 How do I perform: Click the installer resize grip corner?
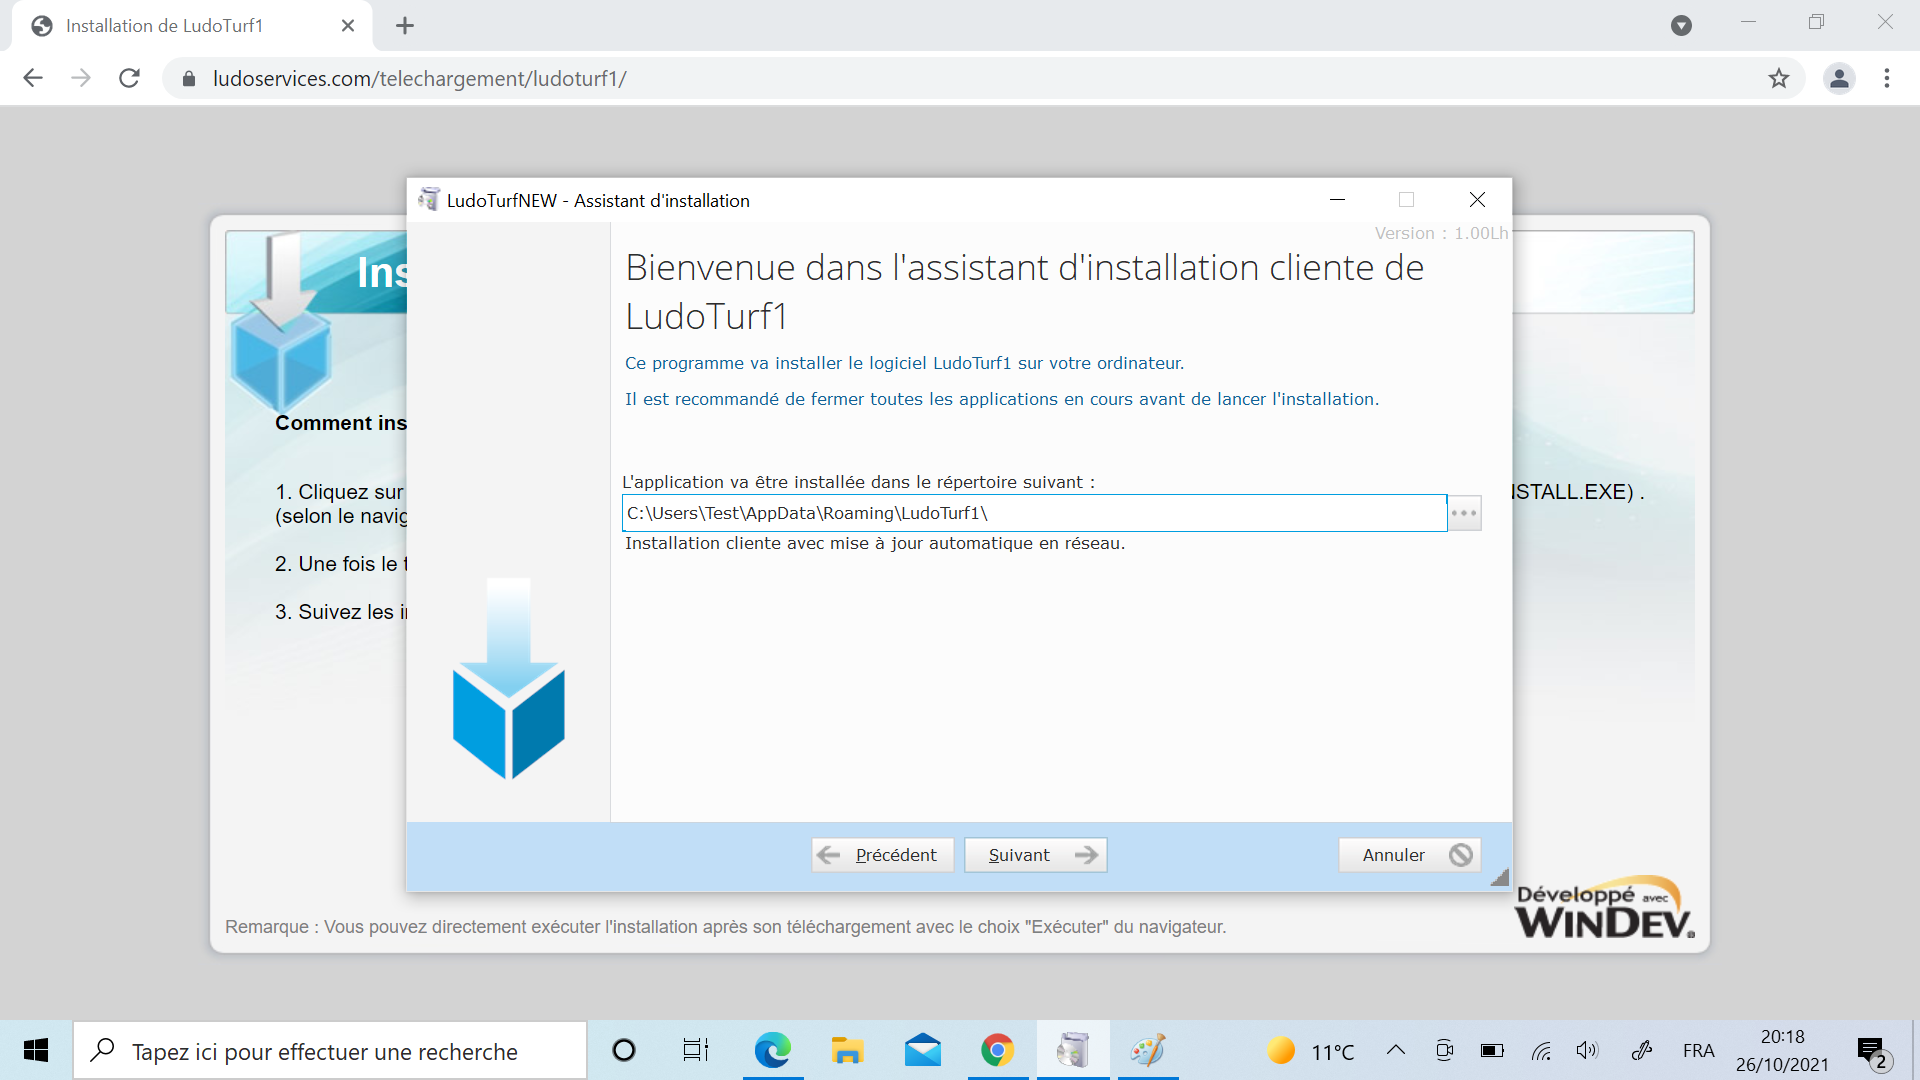click(x=1499, y=877)
